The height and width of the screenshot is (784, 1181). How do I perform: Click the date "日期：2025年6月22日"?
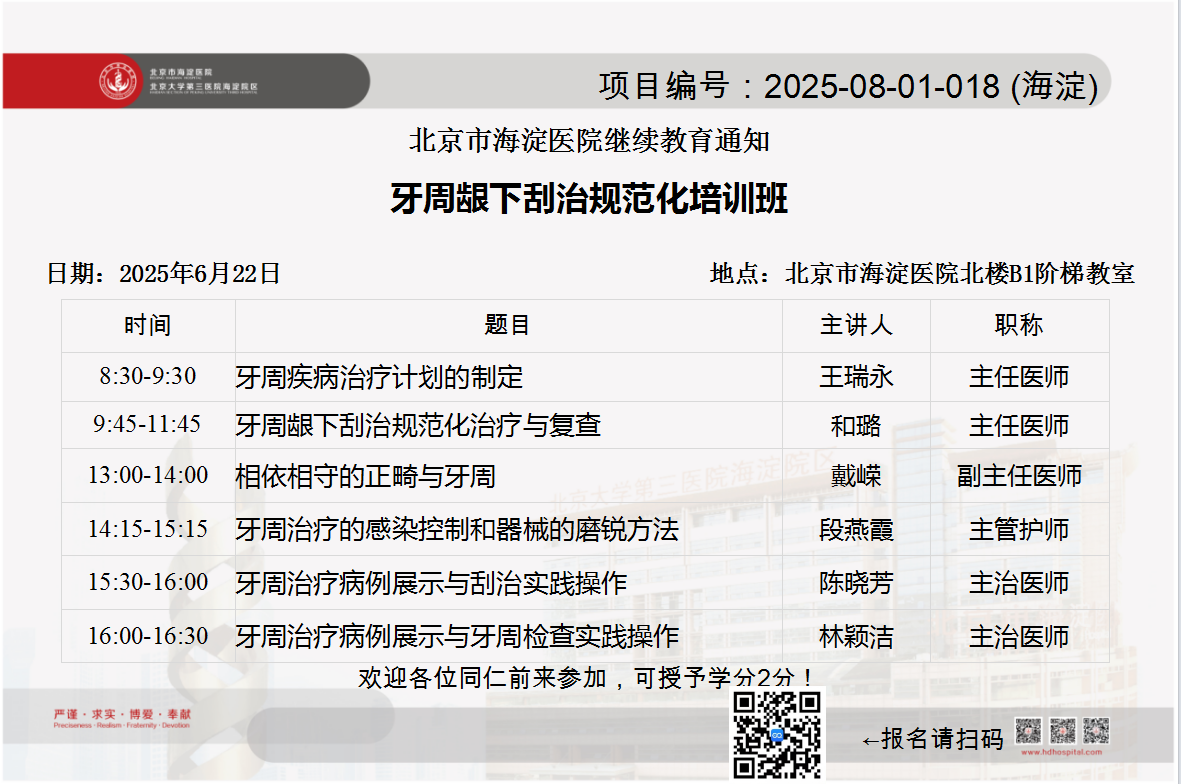(x=163, y=273)
